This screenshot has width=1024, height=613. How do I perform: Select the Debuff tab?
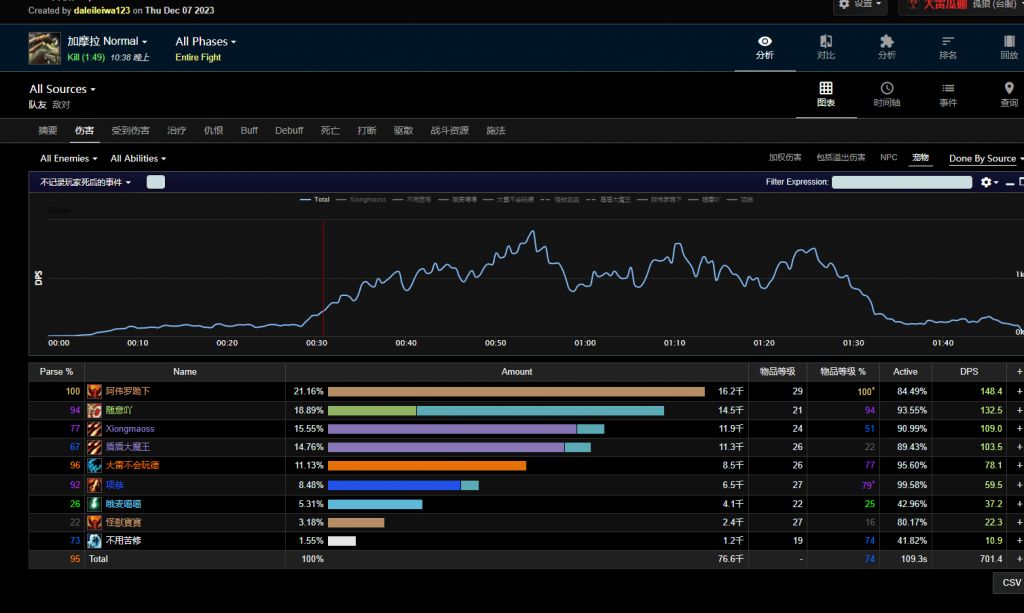(x=289, y=131)
